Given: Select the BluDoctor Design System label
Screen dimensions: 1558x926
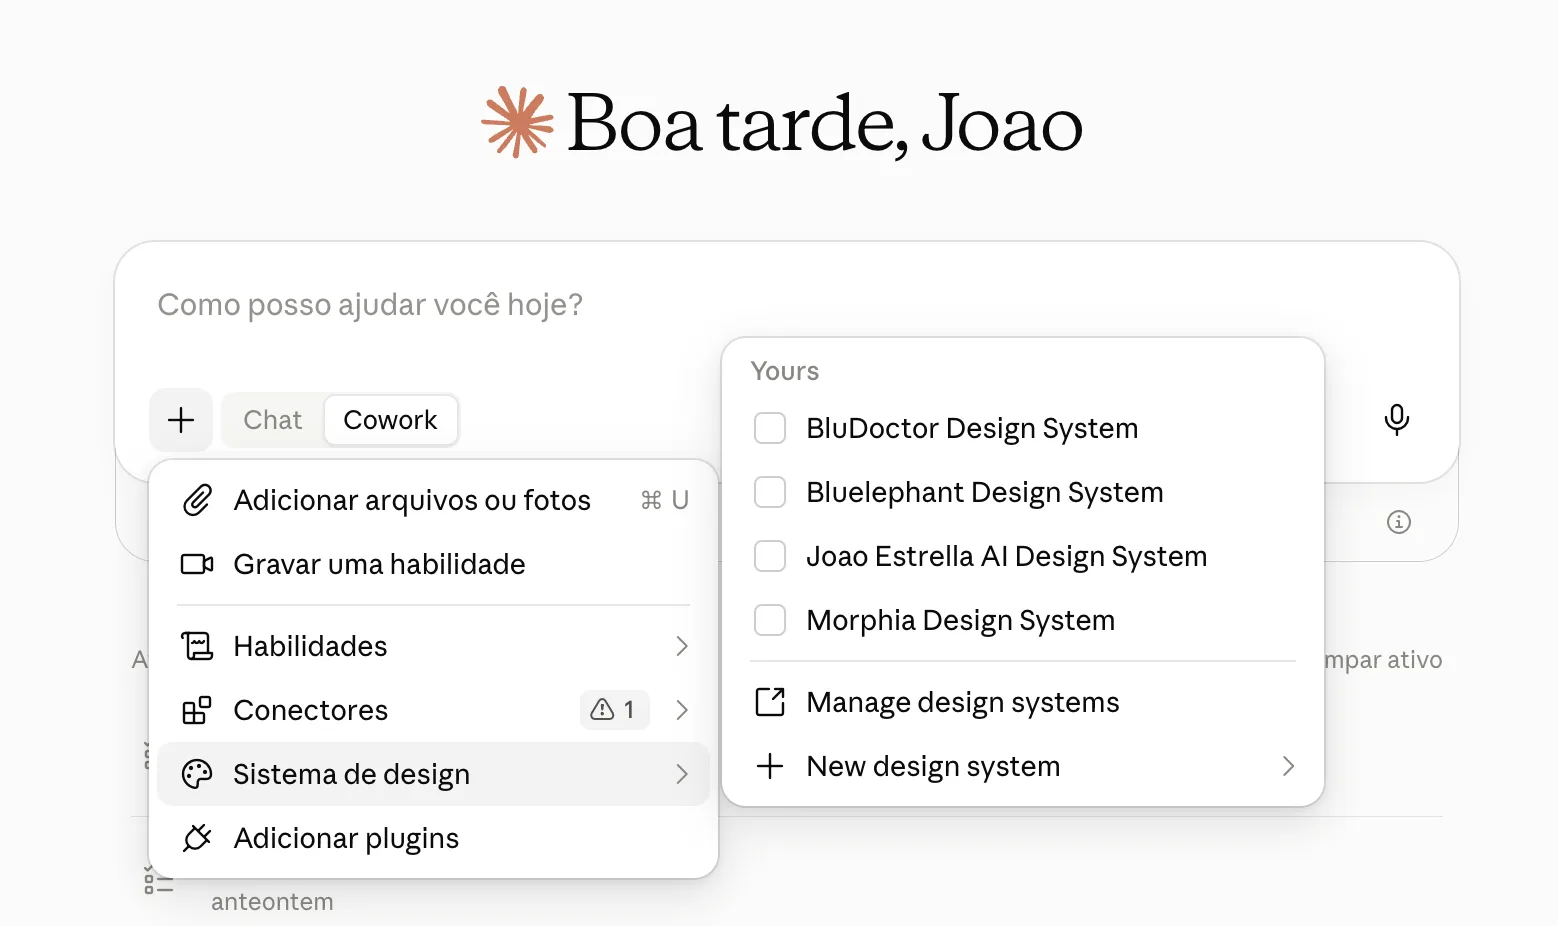Looking at the screenshot, I should (x=972, y=428).
